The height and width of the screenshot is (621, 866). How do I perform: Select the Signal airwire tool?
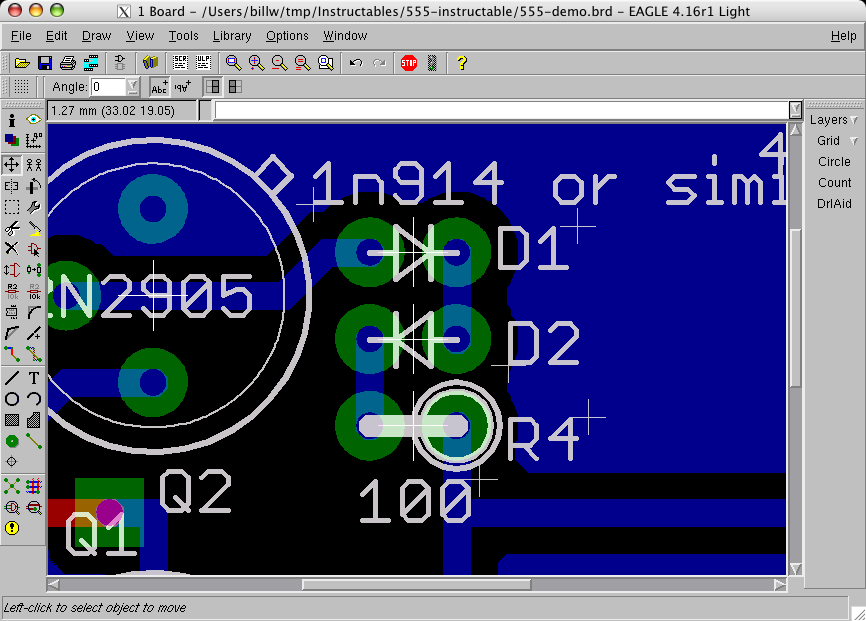pyautogui.click(x=34, y=441)
